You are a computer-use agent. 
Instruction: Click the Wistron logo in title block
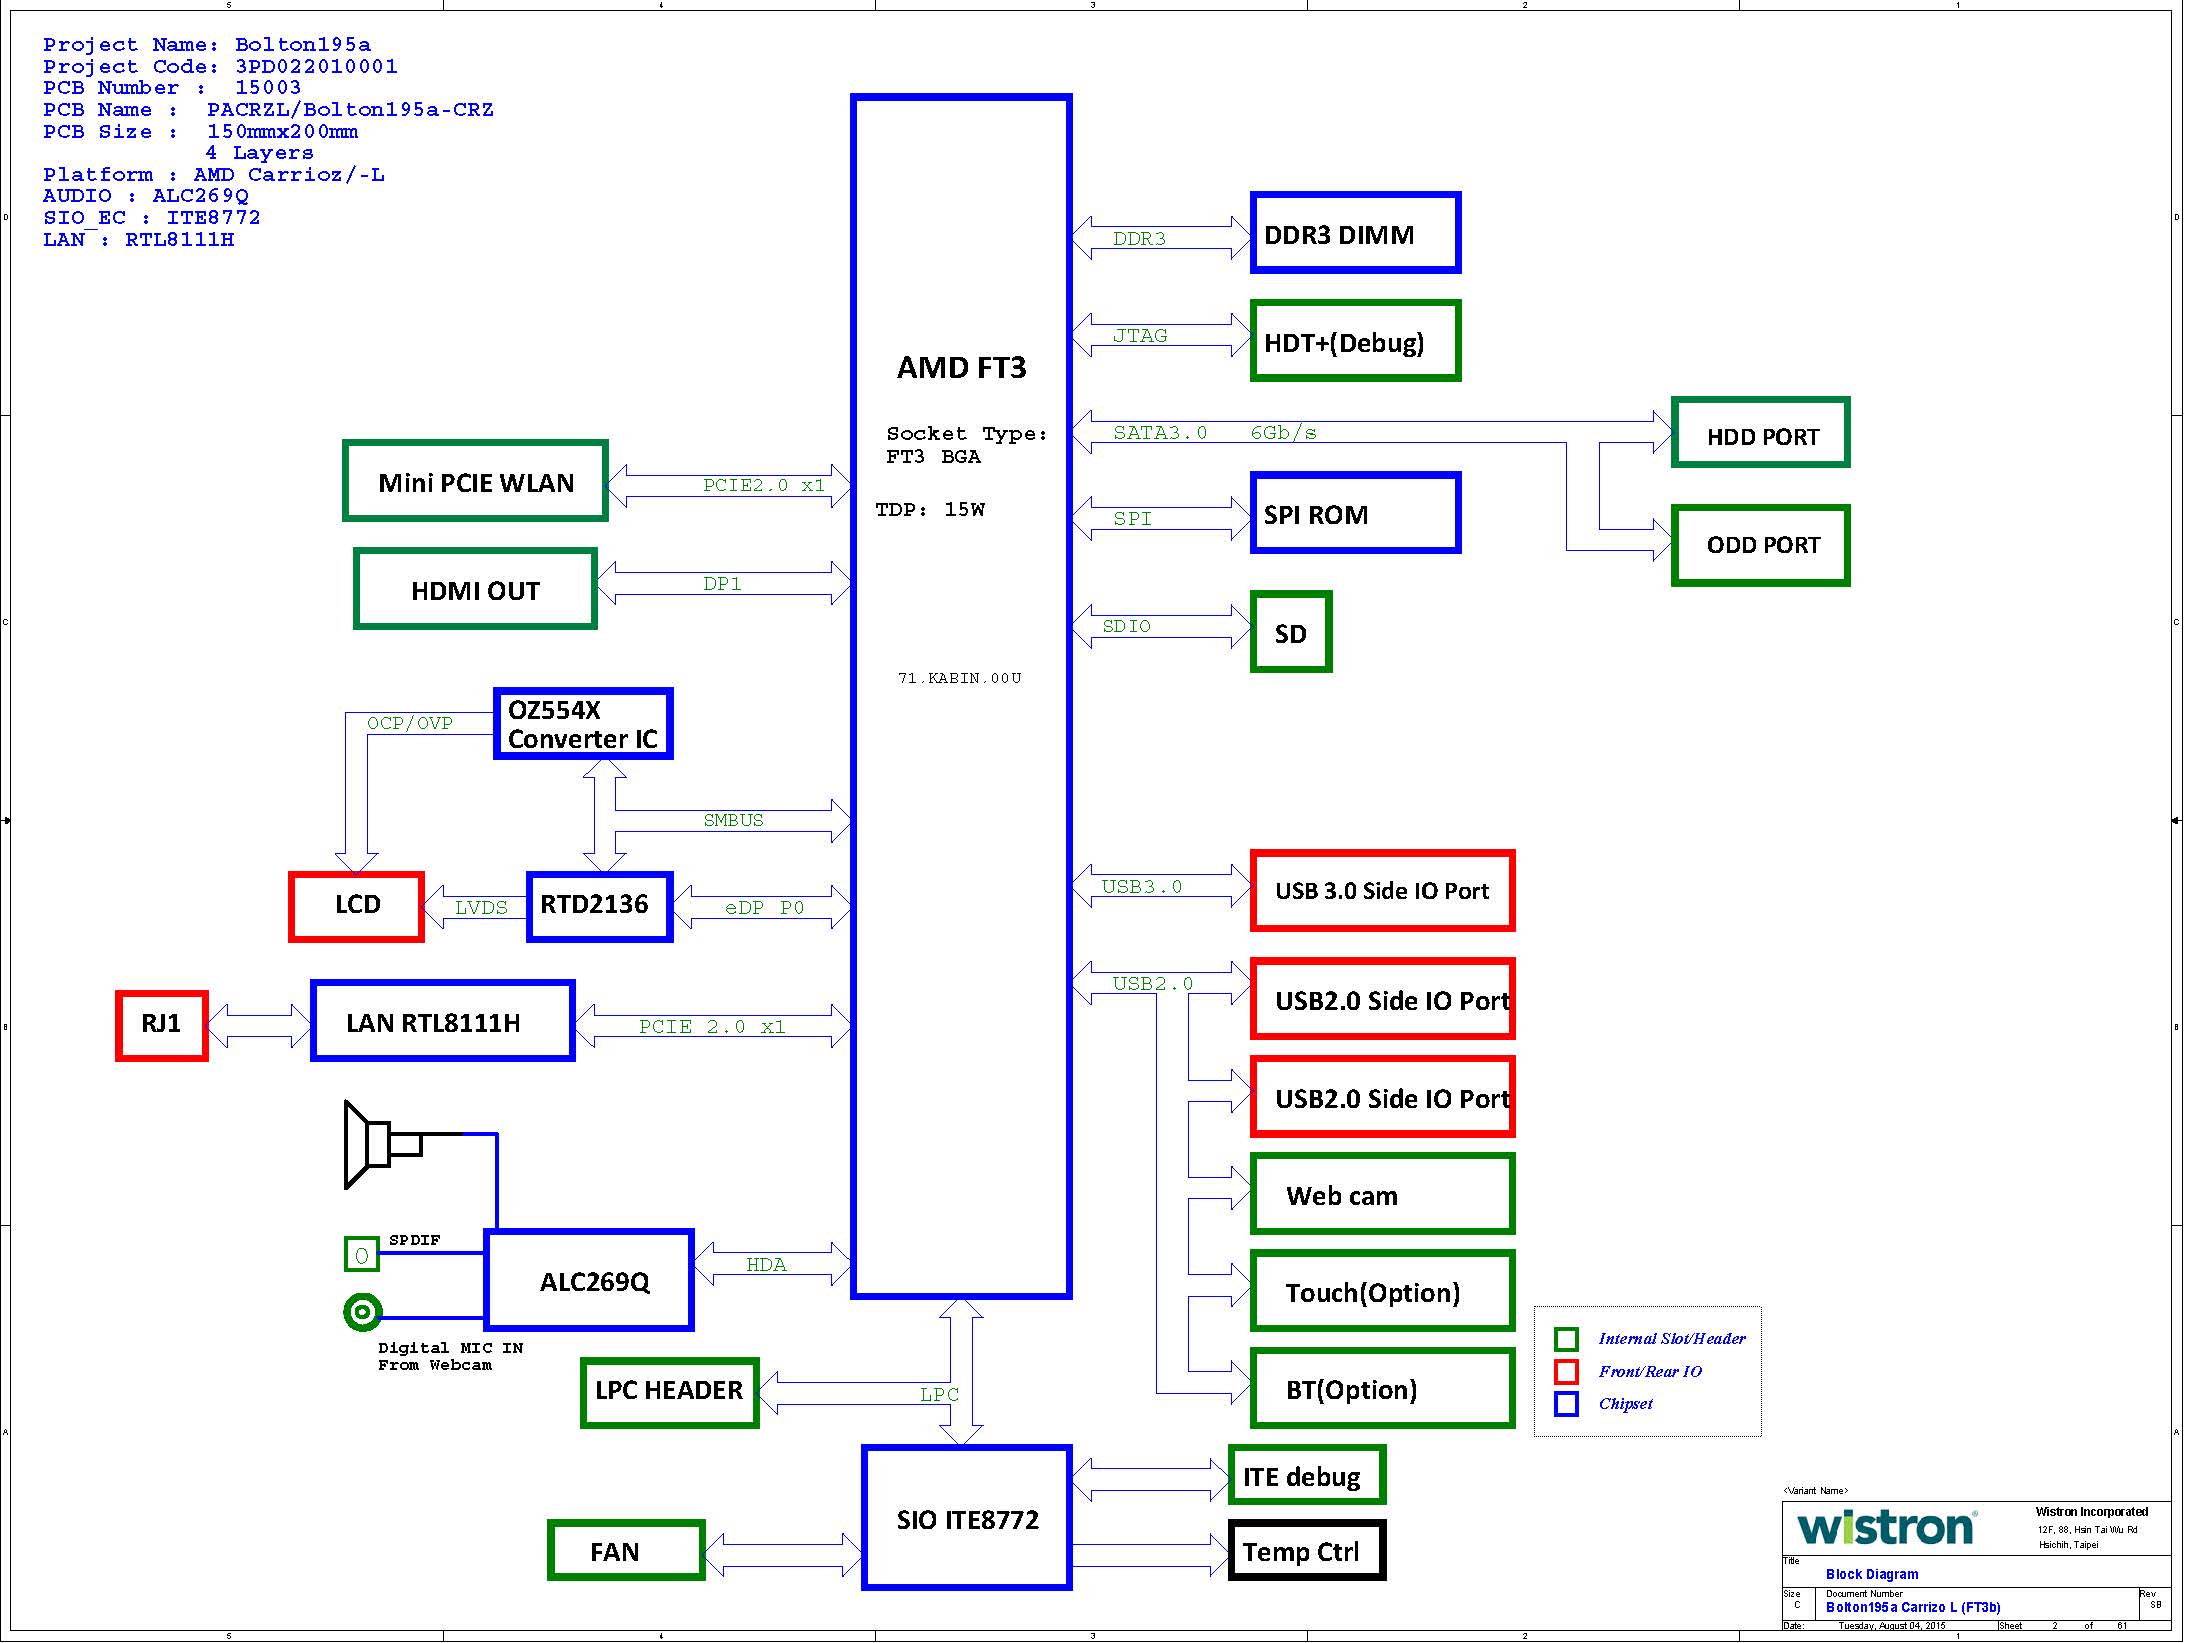pos(1885,1528)
